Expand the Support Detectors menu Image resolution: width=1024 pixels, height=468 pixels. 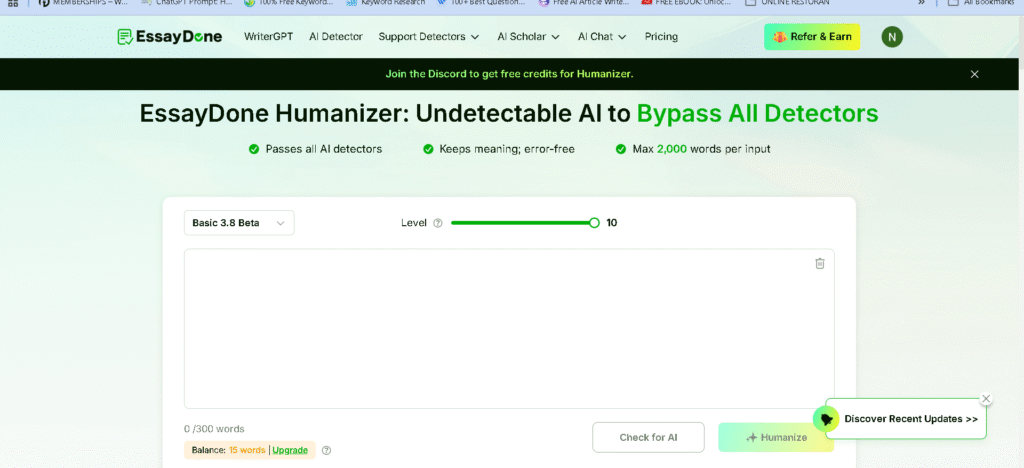tap(429, 37)
